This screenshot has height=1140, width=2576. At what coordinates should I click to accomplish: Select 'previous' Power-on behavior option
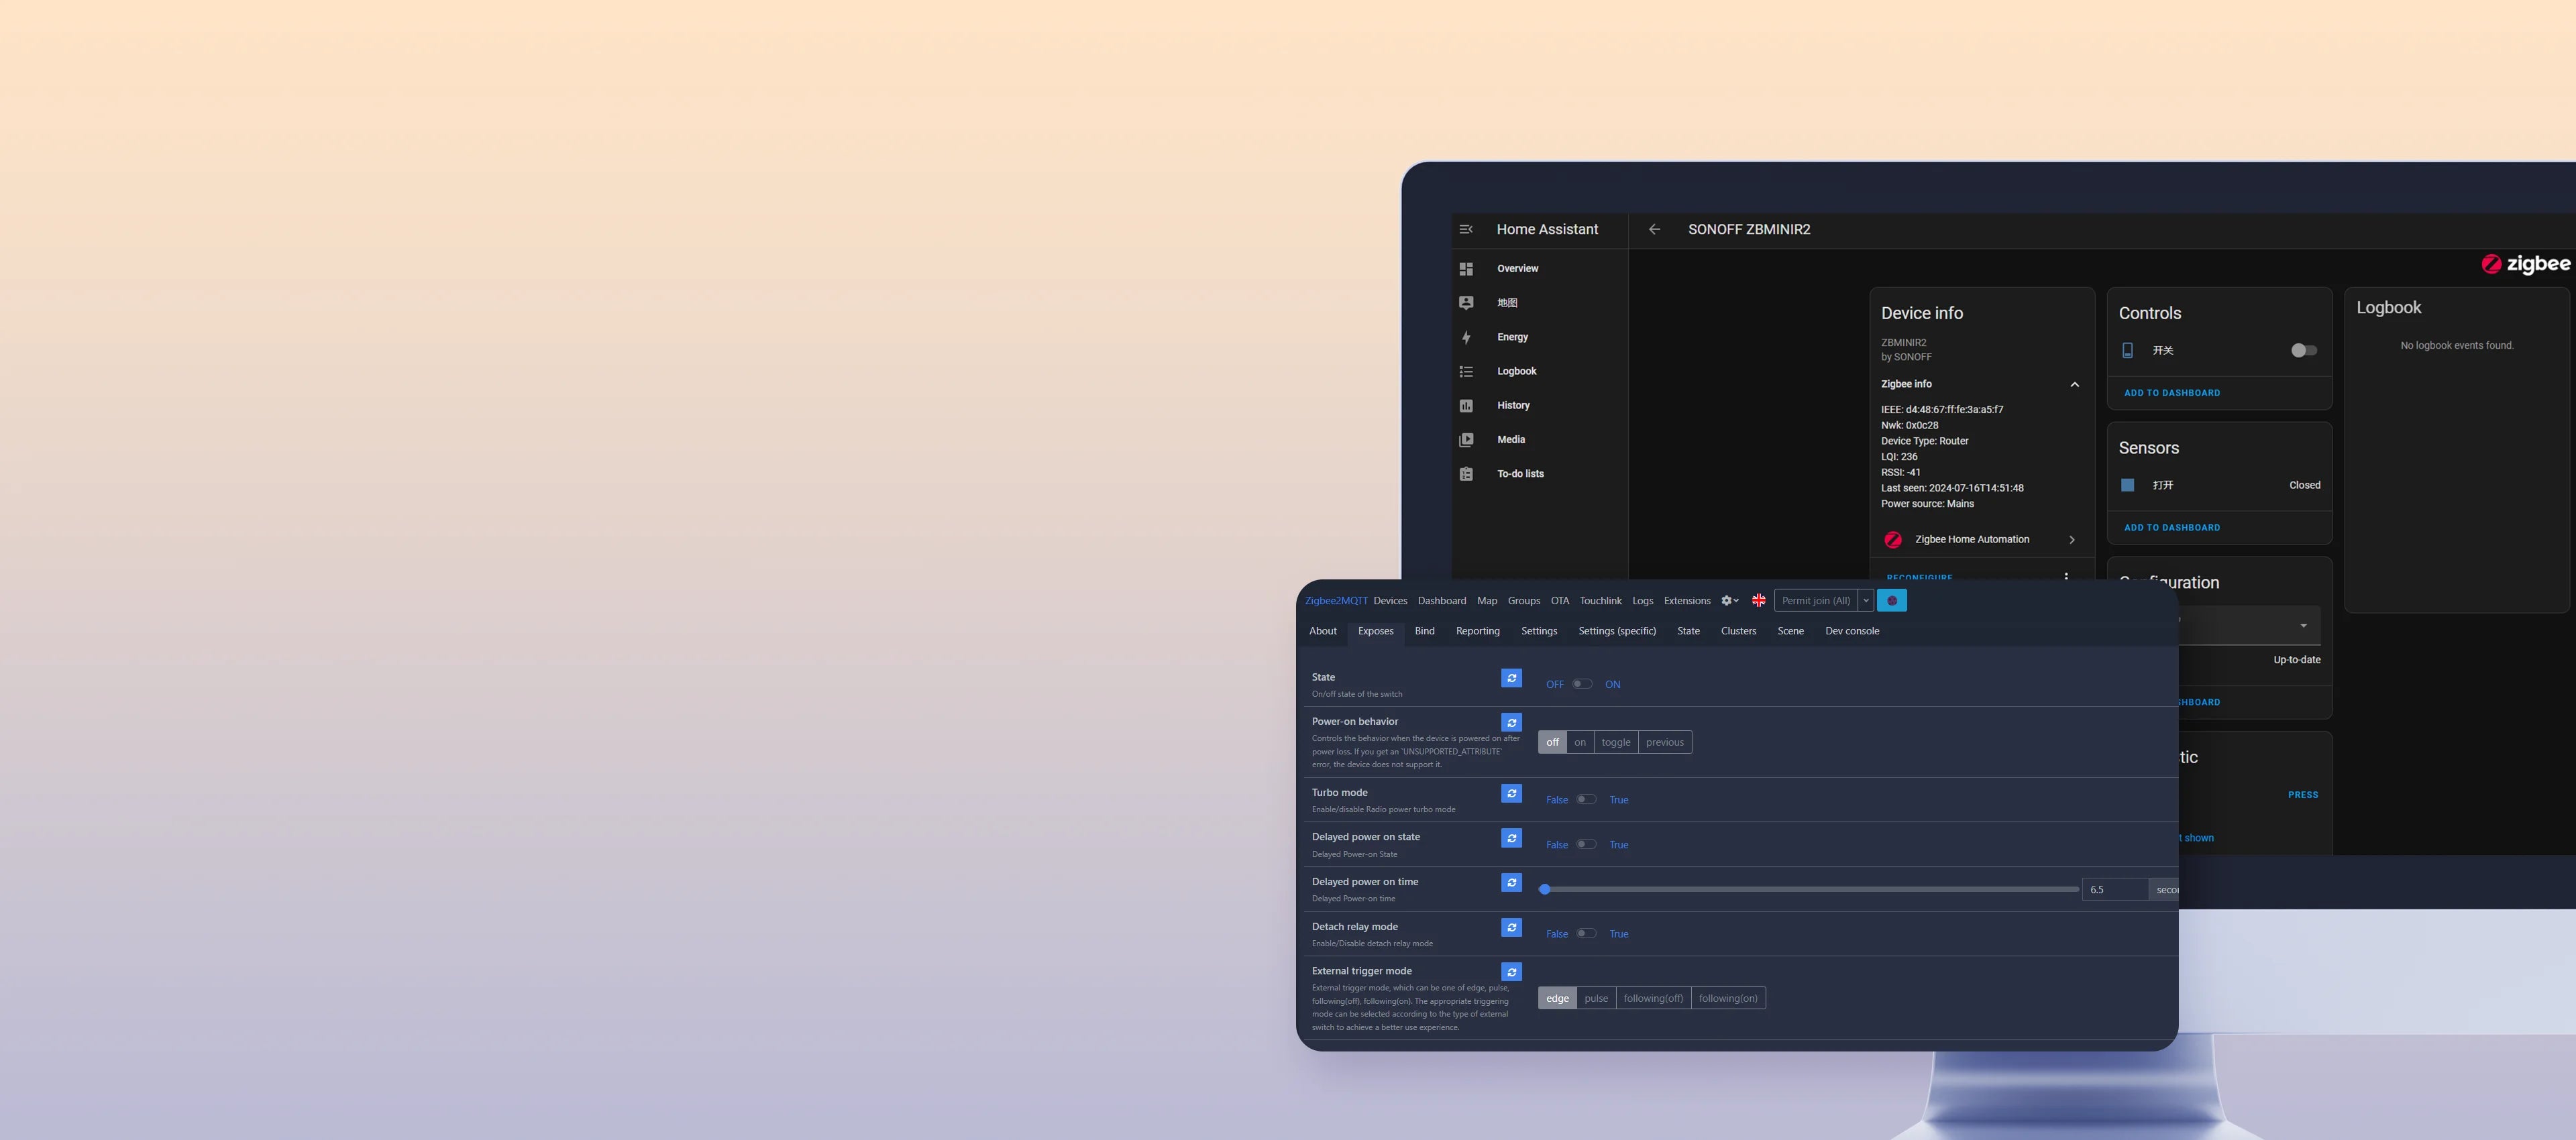1664,742
